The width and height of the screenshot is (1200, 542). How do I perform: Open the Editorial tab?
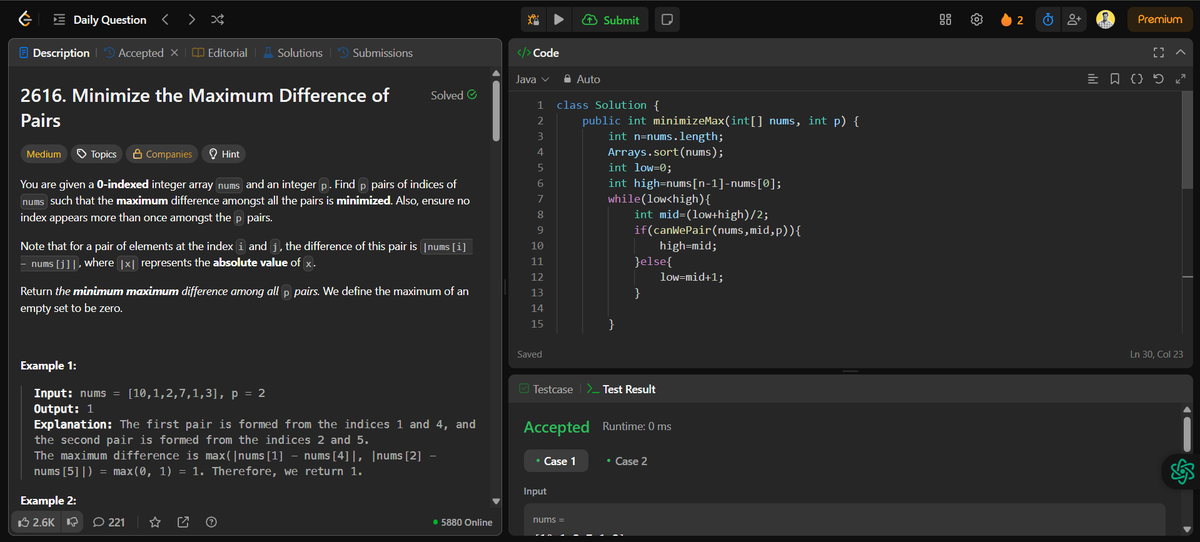coord(220,53)
